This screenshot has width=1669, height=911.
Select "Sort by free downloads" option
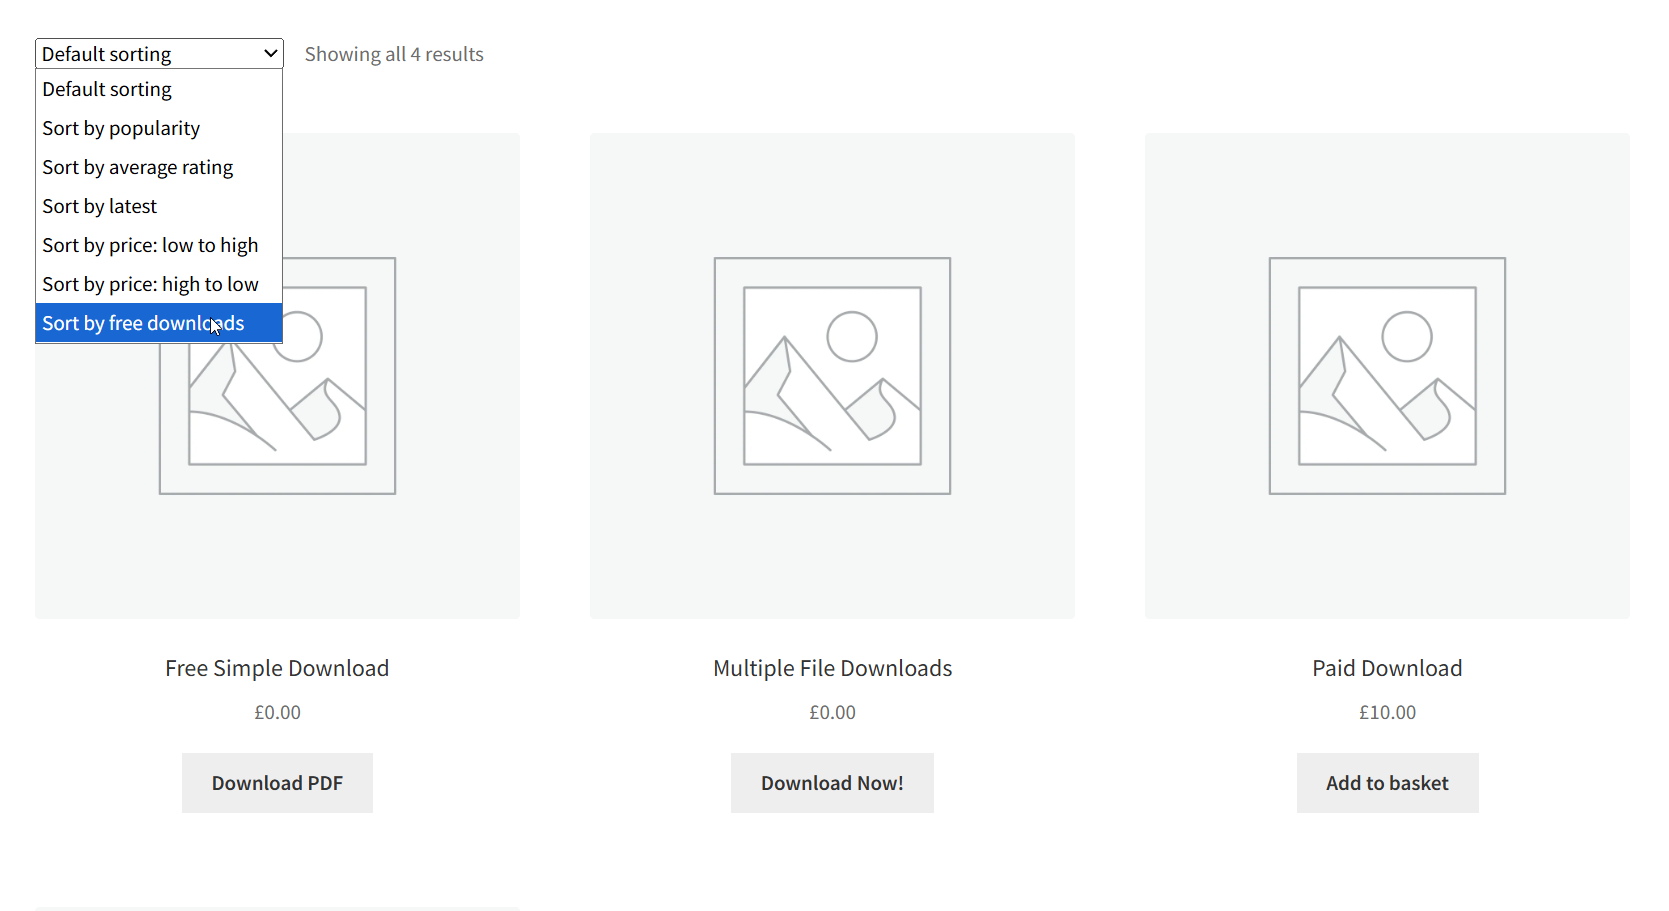click(142, 322)
